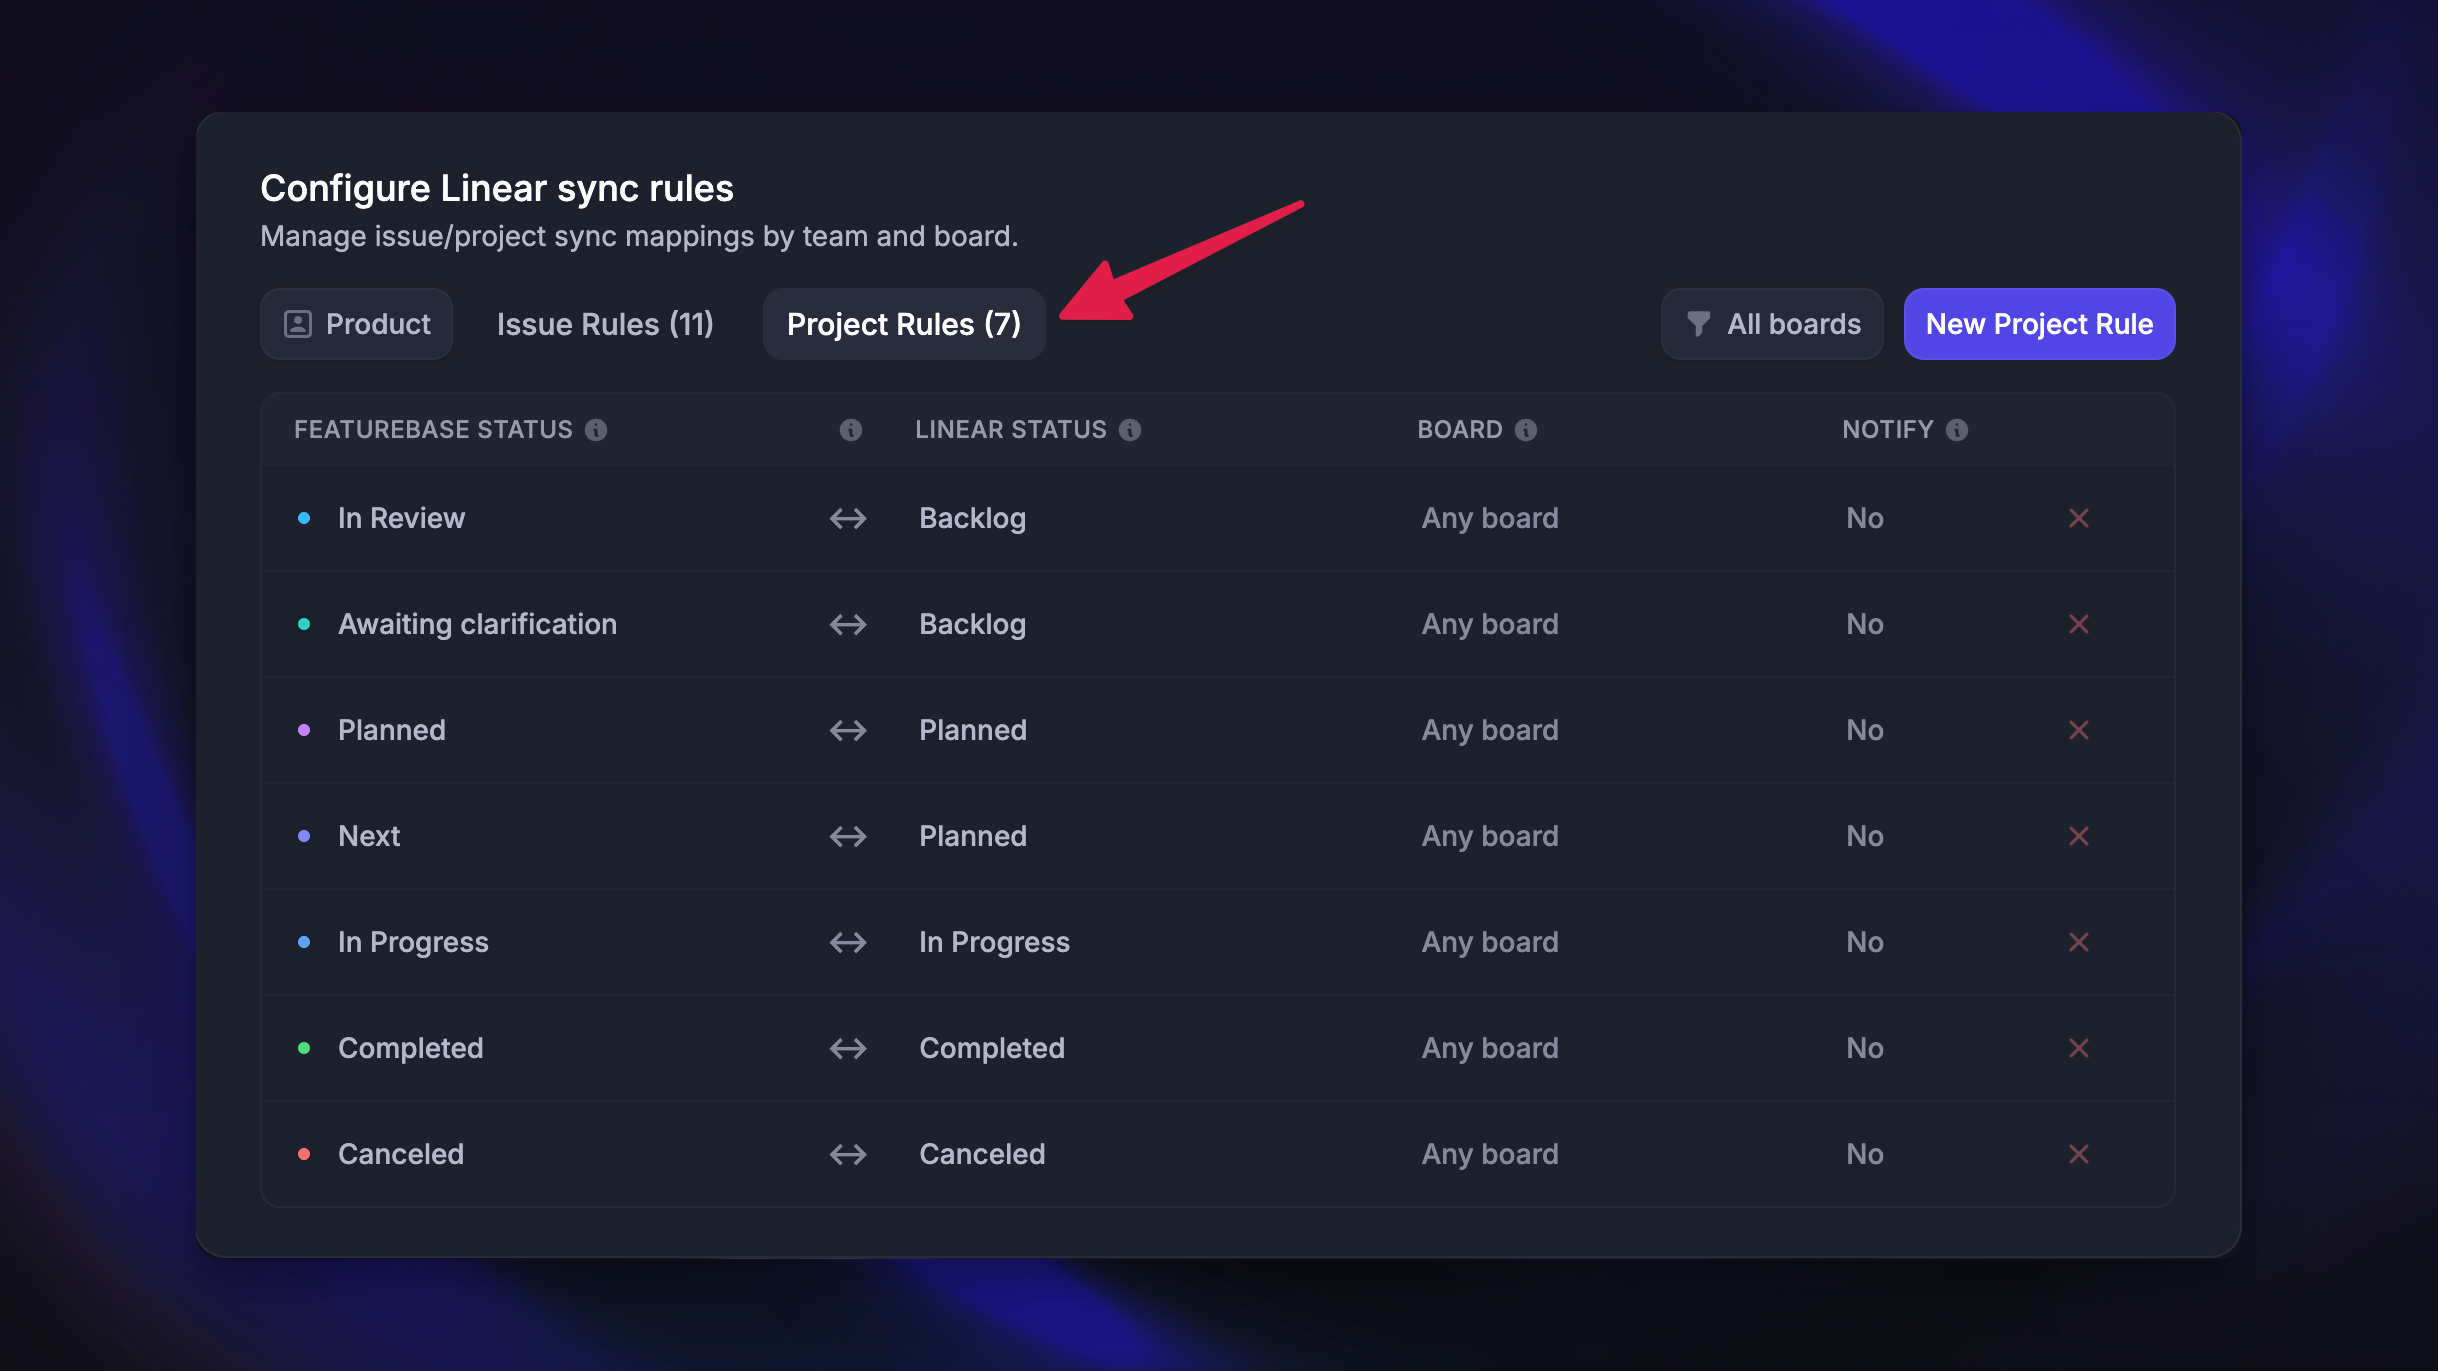Screen dimensions: 2438x1371
Task: Click info icon next to Featurebase Status
Action: click(596, 430)
